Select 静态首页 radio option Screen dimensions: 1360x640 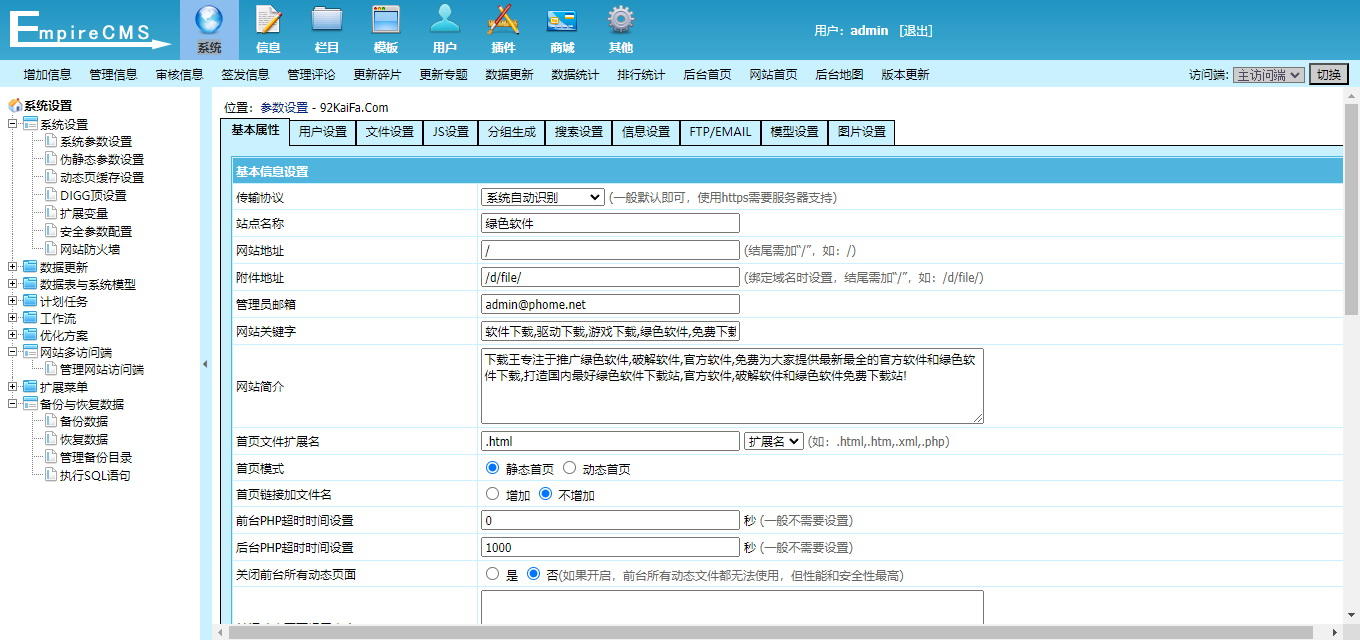click(492, 467)
